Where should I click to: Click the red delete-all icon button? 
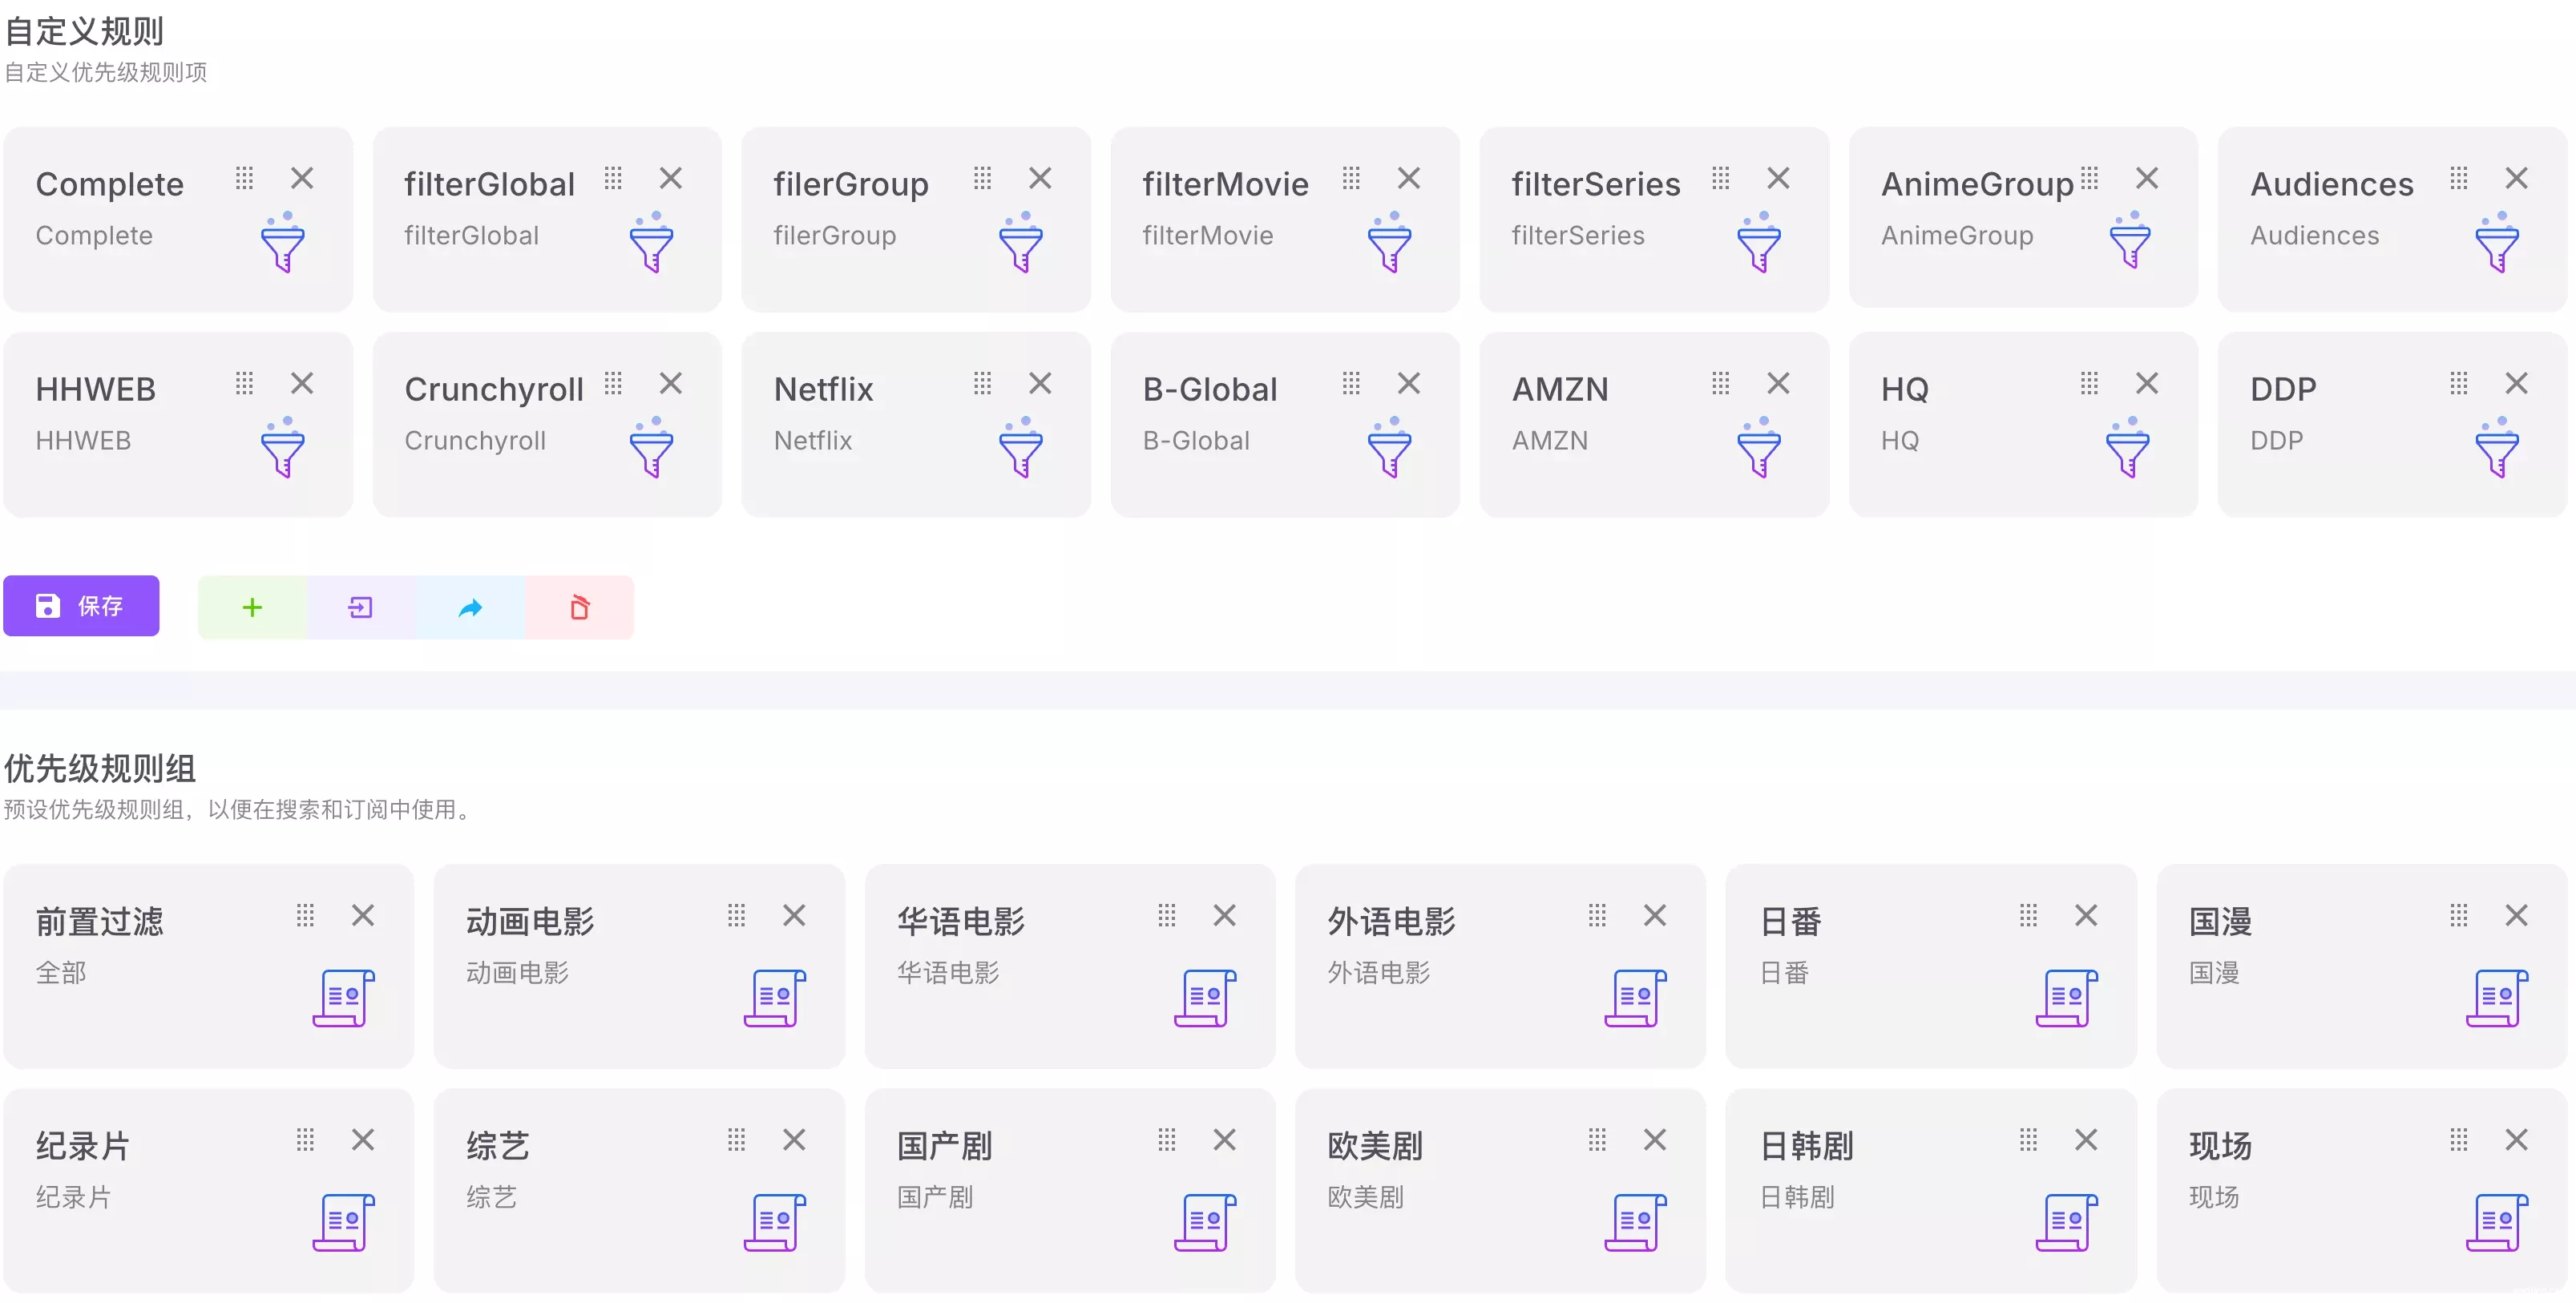click(579, 607)
